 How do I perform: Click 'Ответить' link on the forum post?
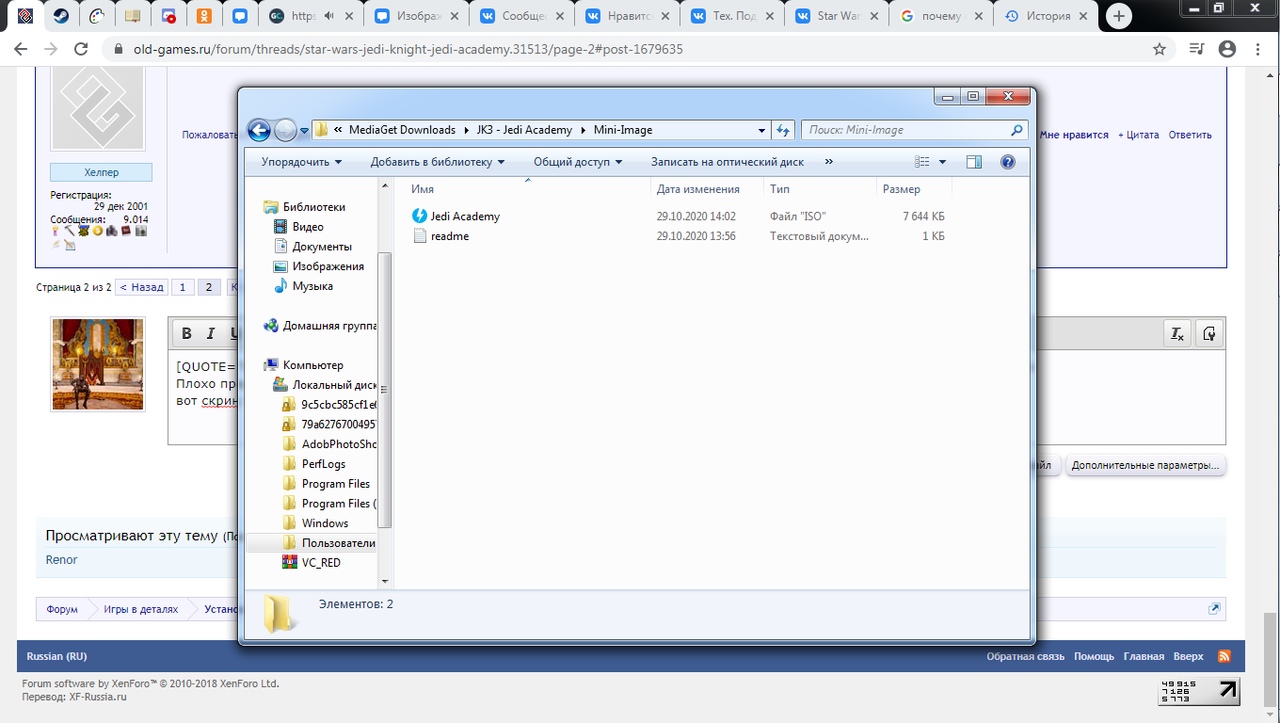[x=1190, y=135]
